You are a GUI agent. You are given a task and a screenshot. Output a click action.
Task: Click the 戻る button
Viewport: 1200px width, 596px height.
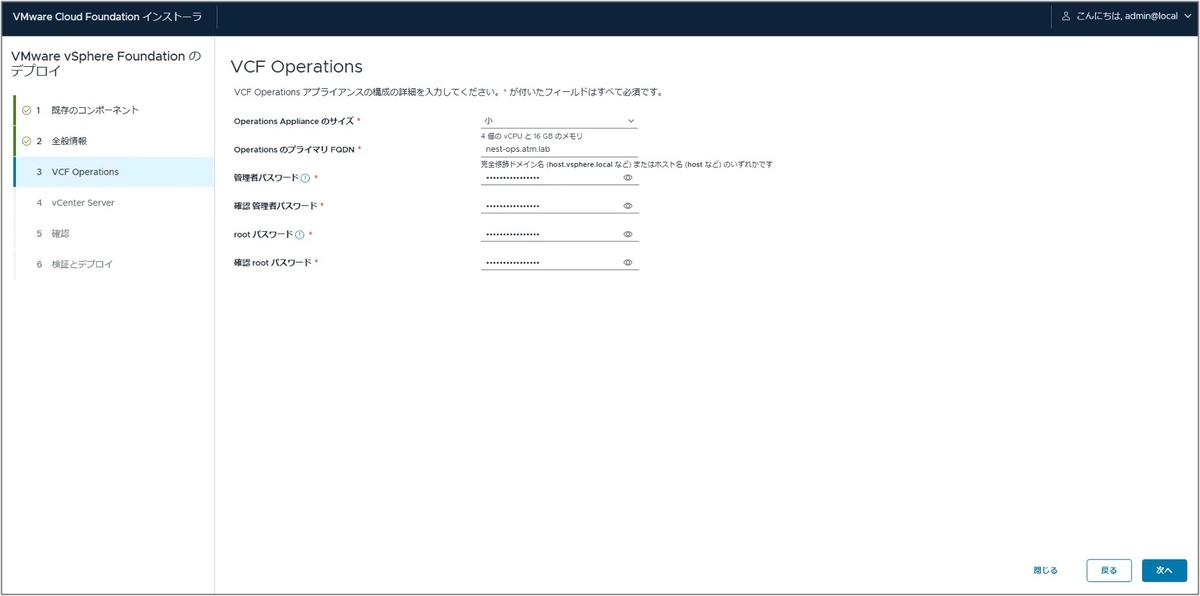point(1109,569)
